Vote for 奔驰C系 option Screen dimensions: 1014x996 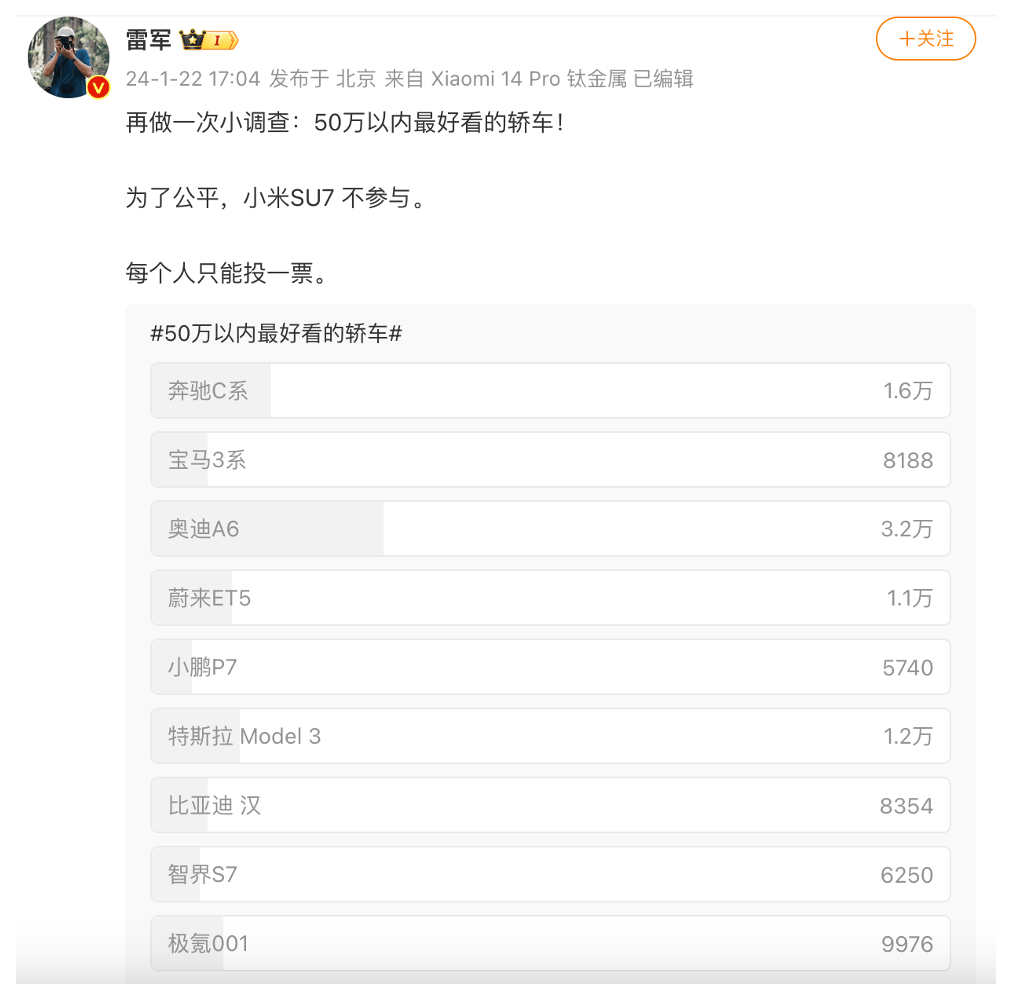coord(550,391)
